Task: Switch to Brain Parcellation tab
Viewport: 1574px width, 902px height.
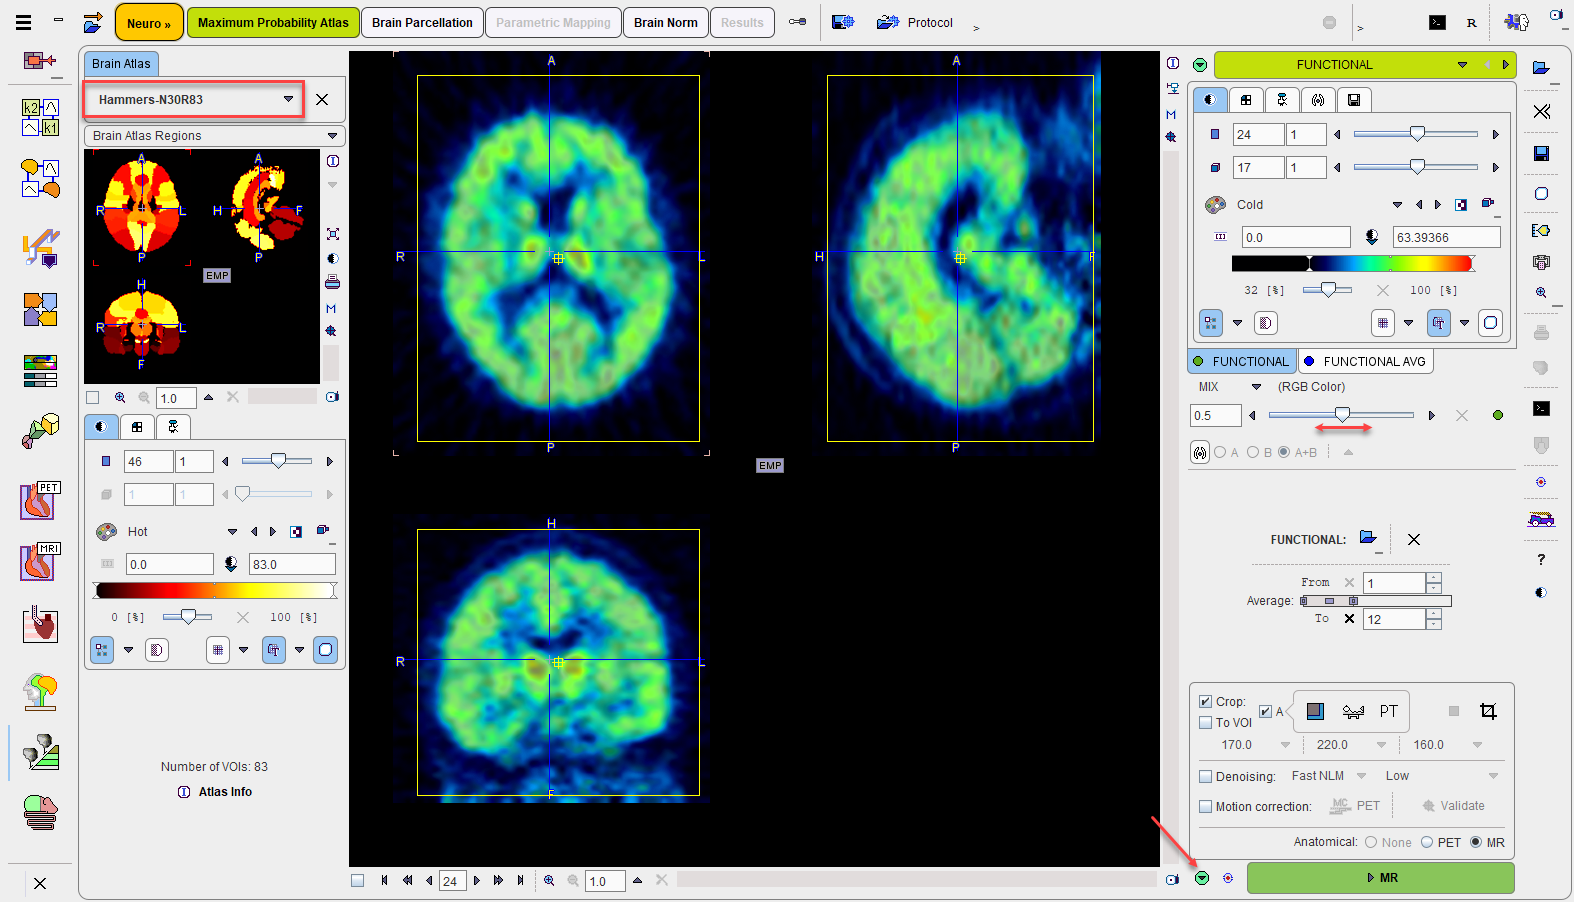Action: pyautogui.click(x=422, y=22)
